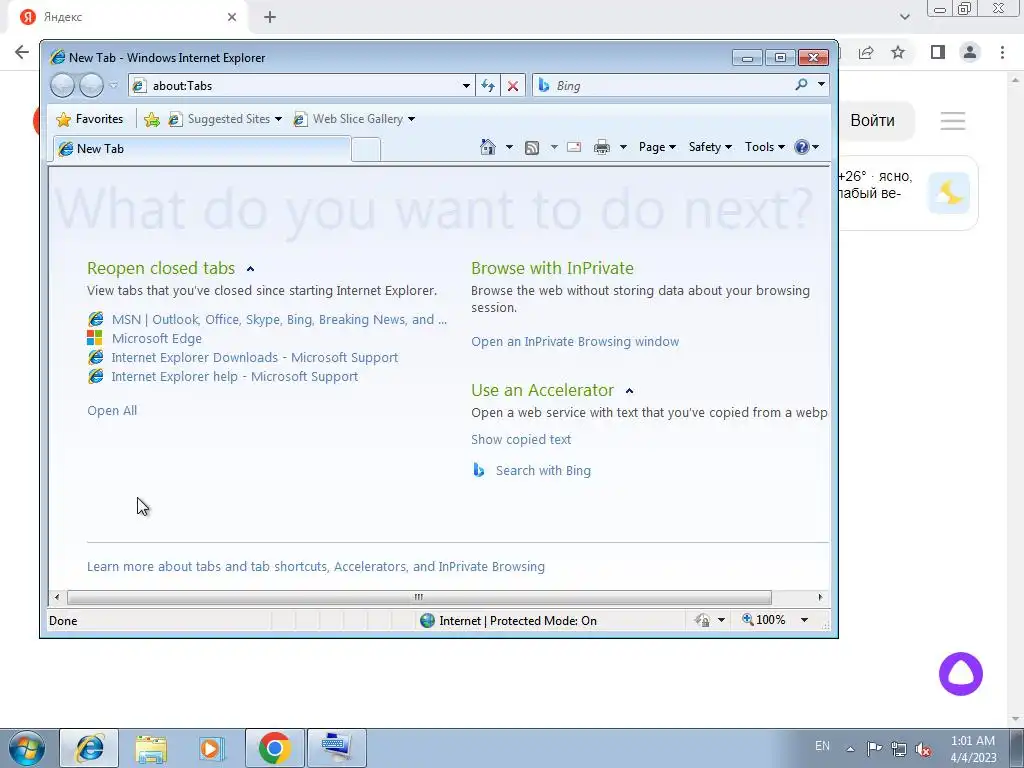Click the status bar privacy icon
Image resolution: width=1024 pixels, height=768 pixels.
[703, 620]
